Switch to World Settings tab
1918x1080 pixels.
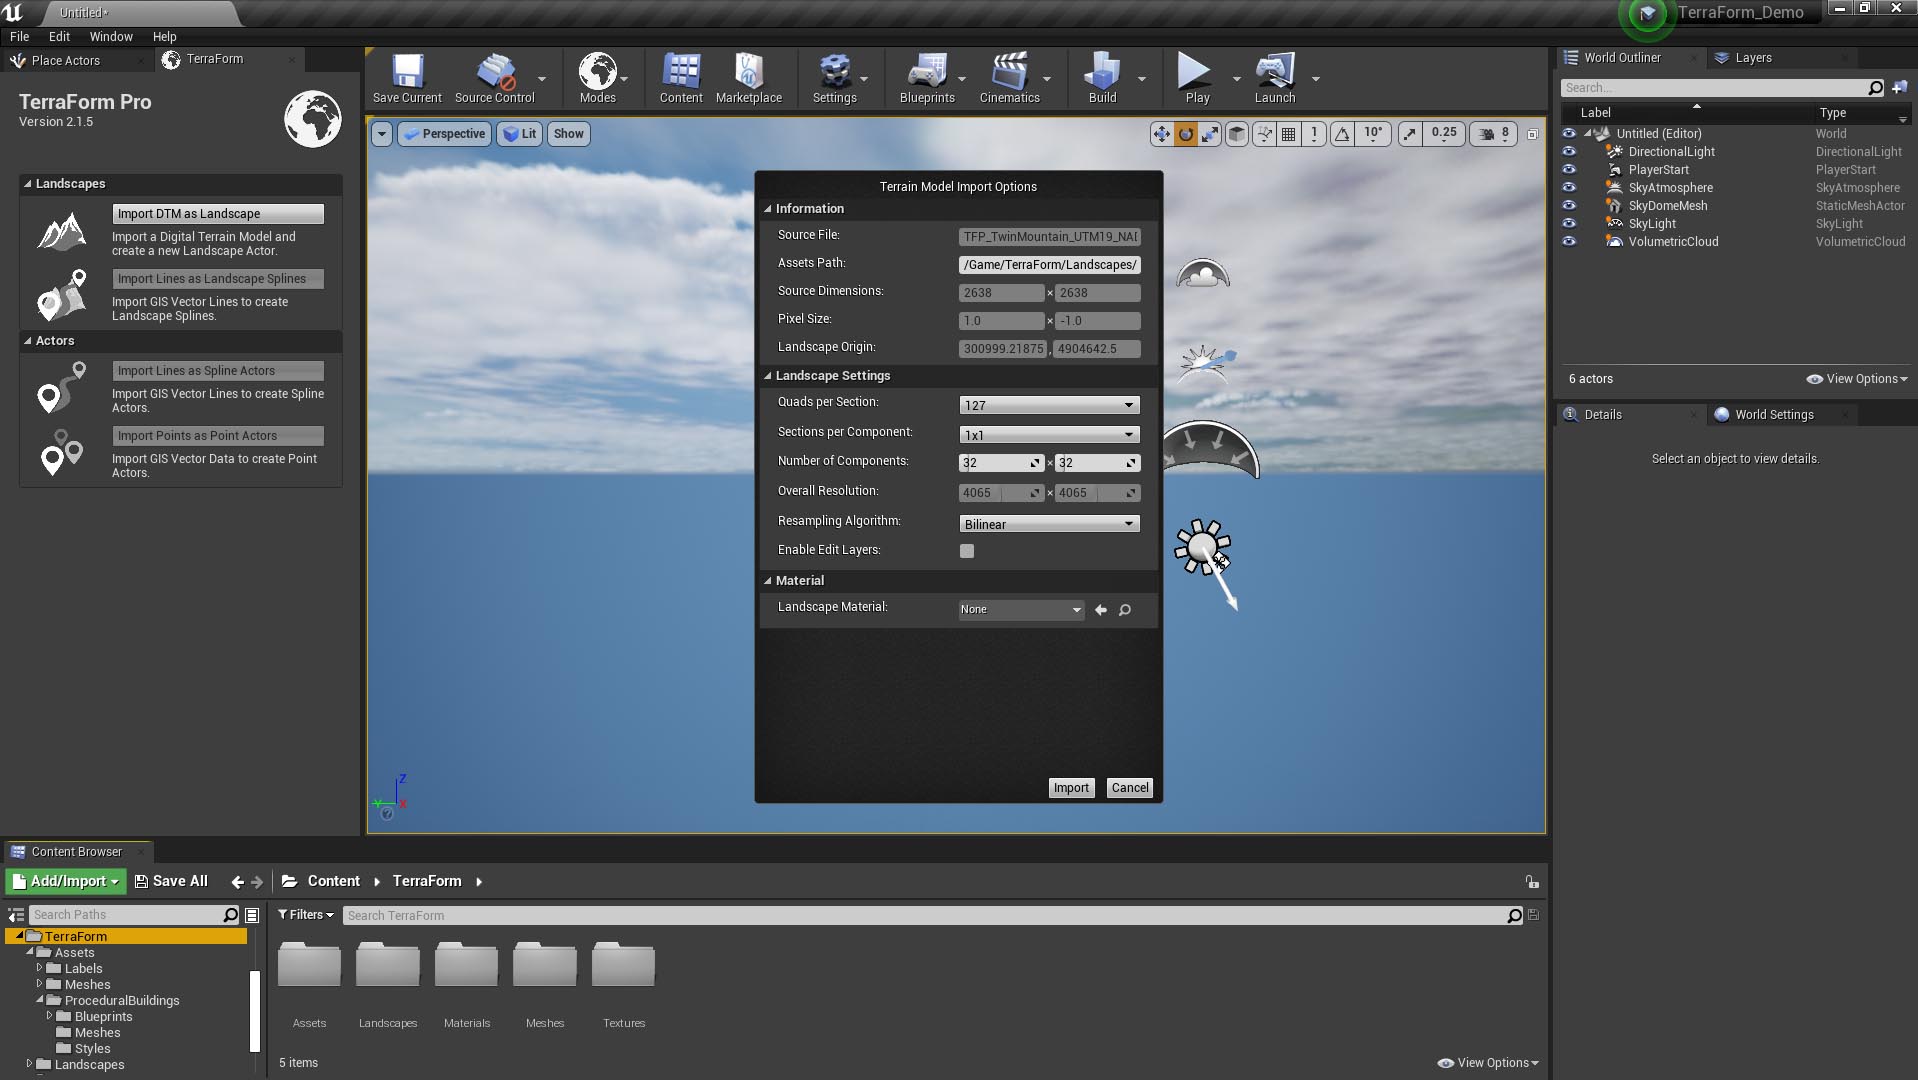click(x=1774, y=415)
